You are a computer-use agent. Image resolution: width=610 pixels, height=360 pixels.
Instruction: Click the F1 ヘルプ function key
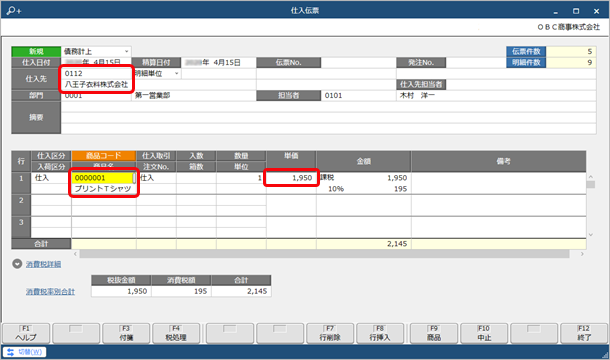pyautogui.click(x=26, y=334)
